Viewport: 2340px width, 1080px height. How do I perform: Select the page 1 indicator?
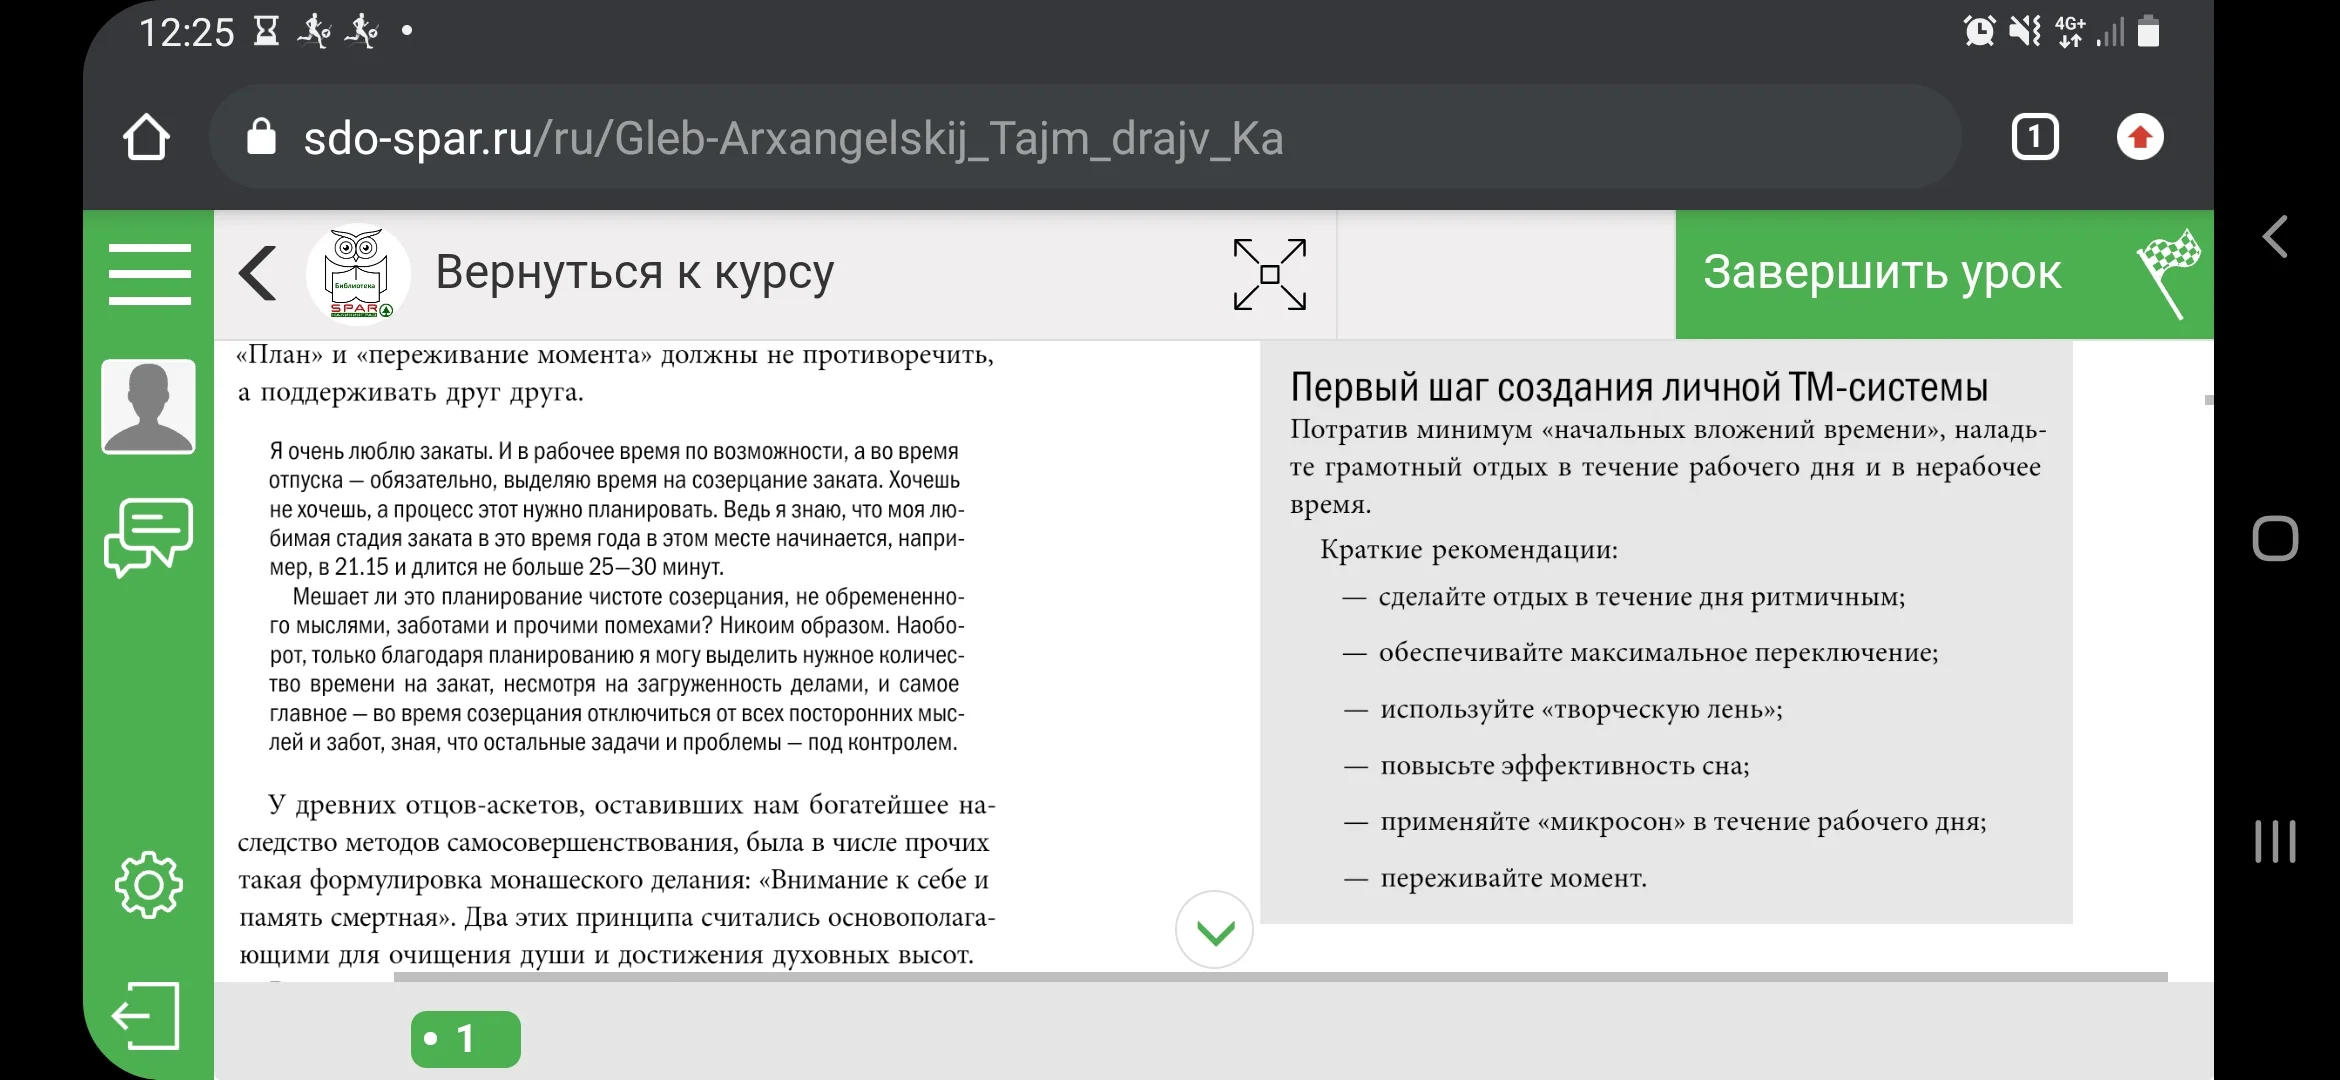(465, 1038)
